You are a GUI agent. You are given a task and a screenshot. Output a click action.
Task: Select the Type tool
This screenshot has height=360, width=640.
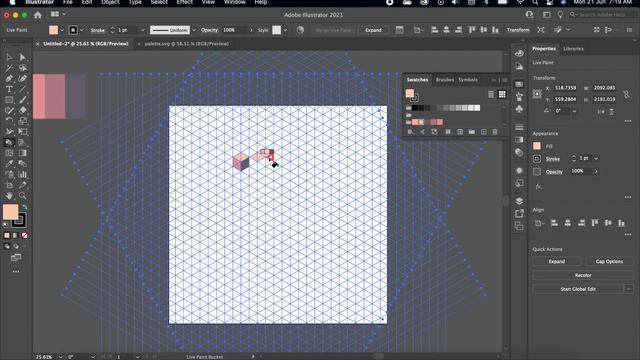tap(9, 89)
